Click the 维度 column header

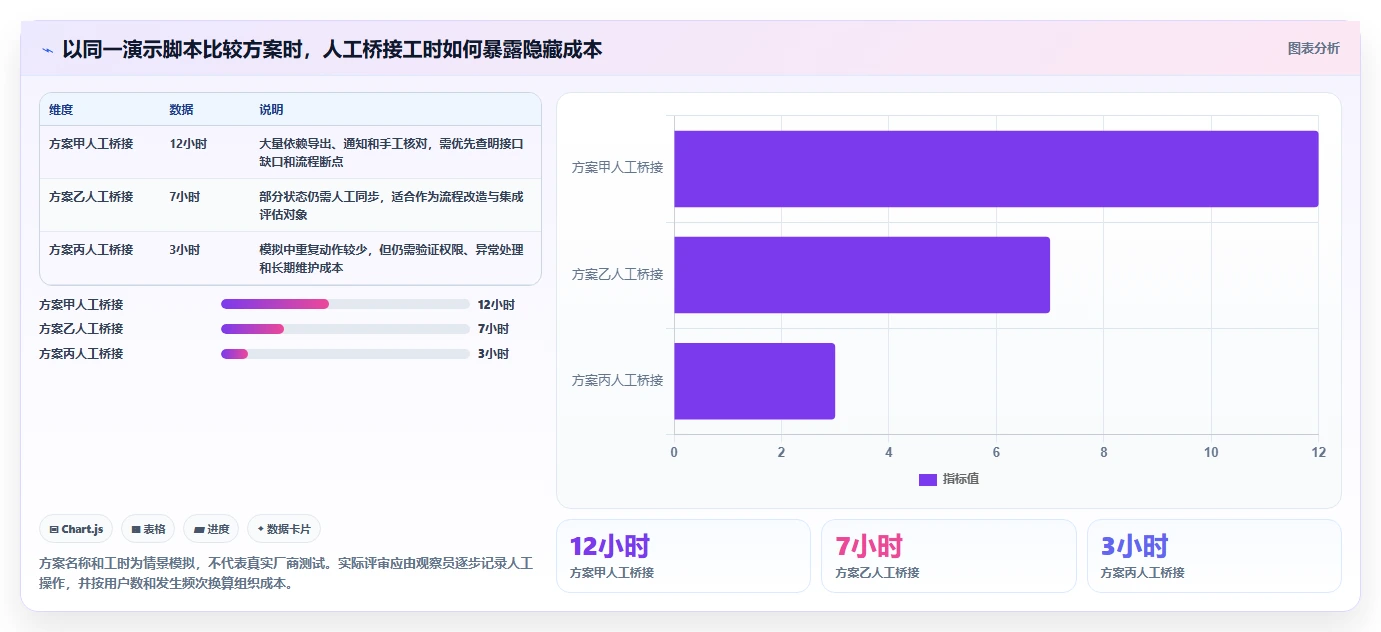[61, 110]
